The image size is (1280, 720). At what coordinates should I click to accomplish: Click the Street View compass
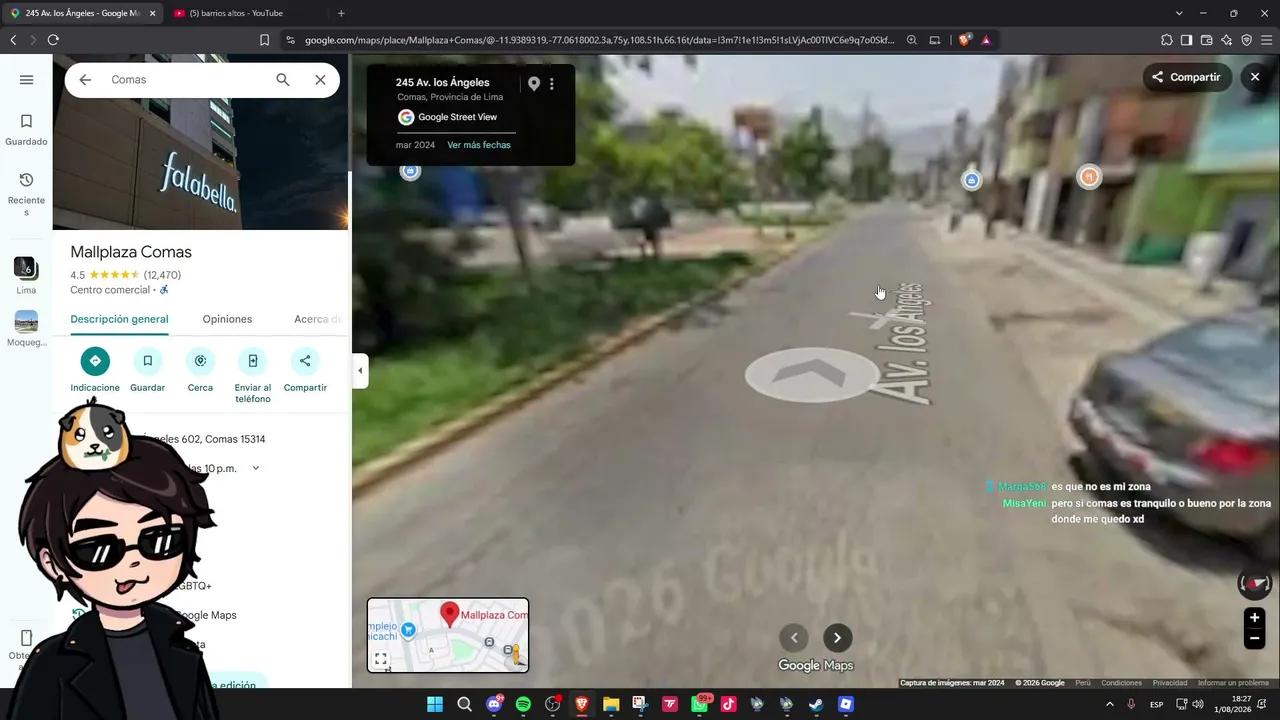[1254, 584]
